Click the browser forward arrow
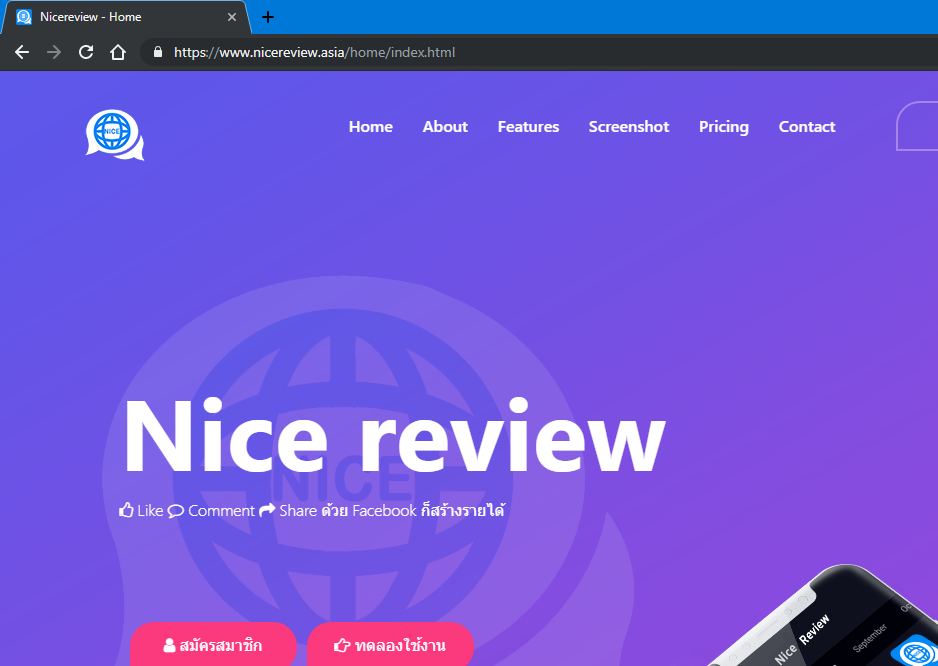938x666 pixels. (54, 52)
